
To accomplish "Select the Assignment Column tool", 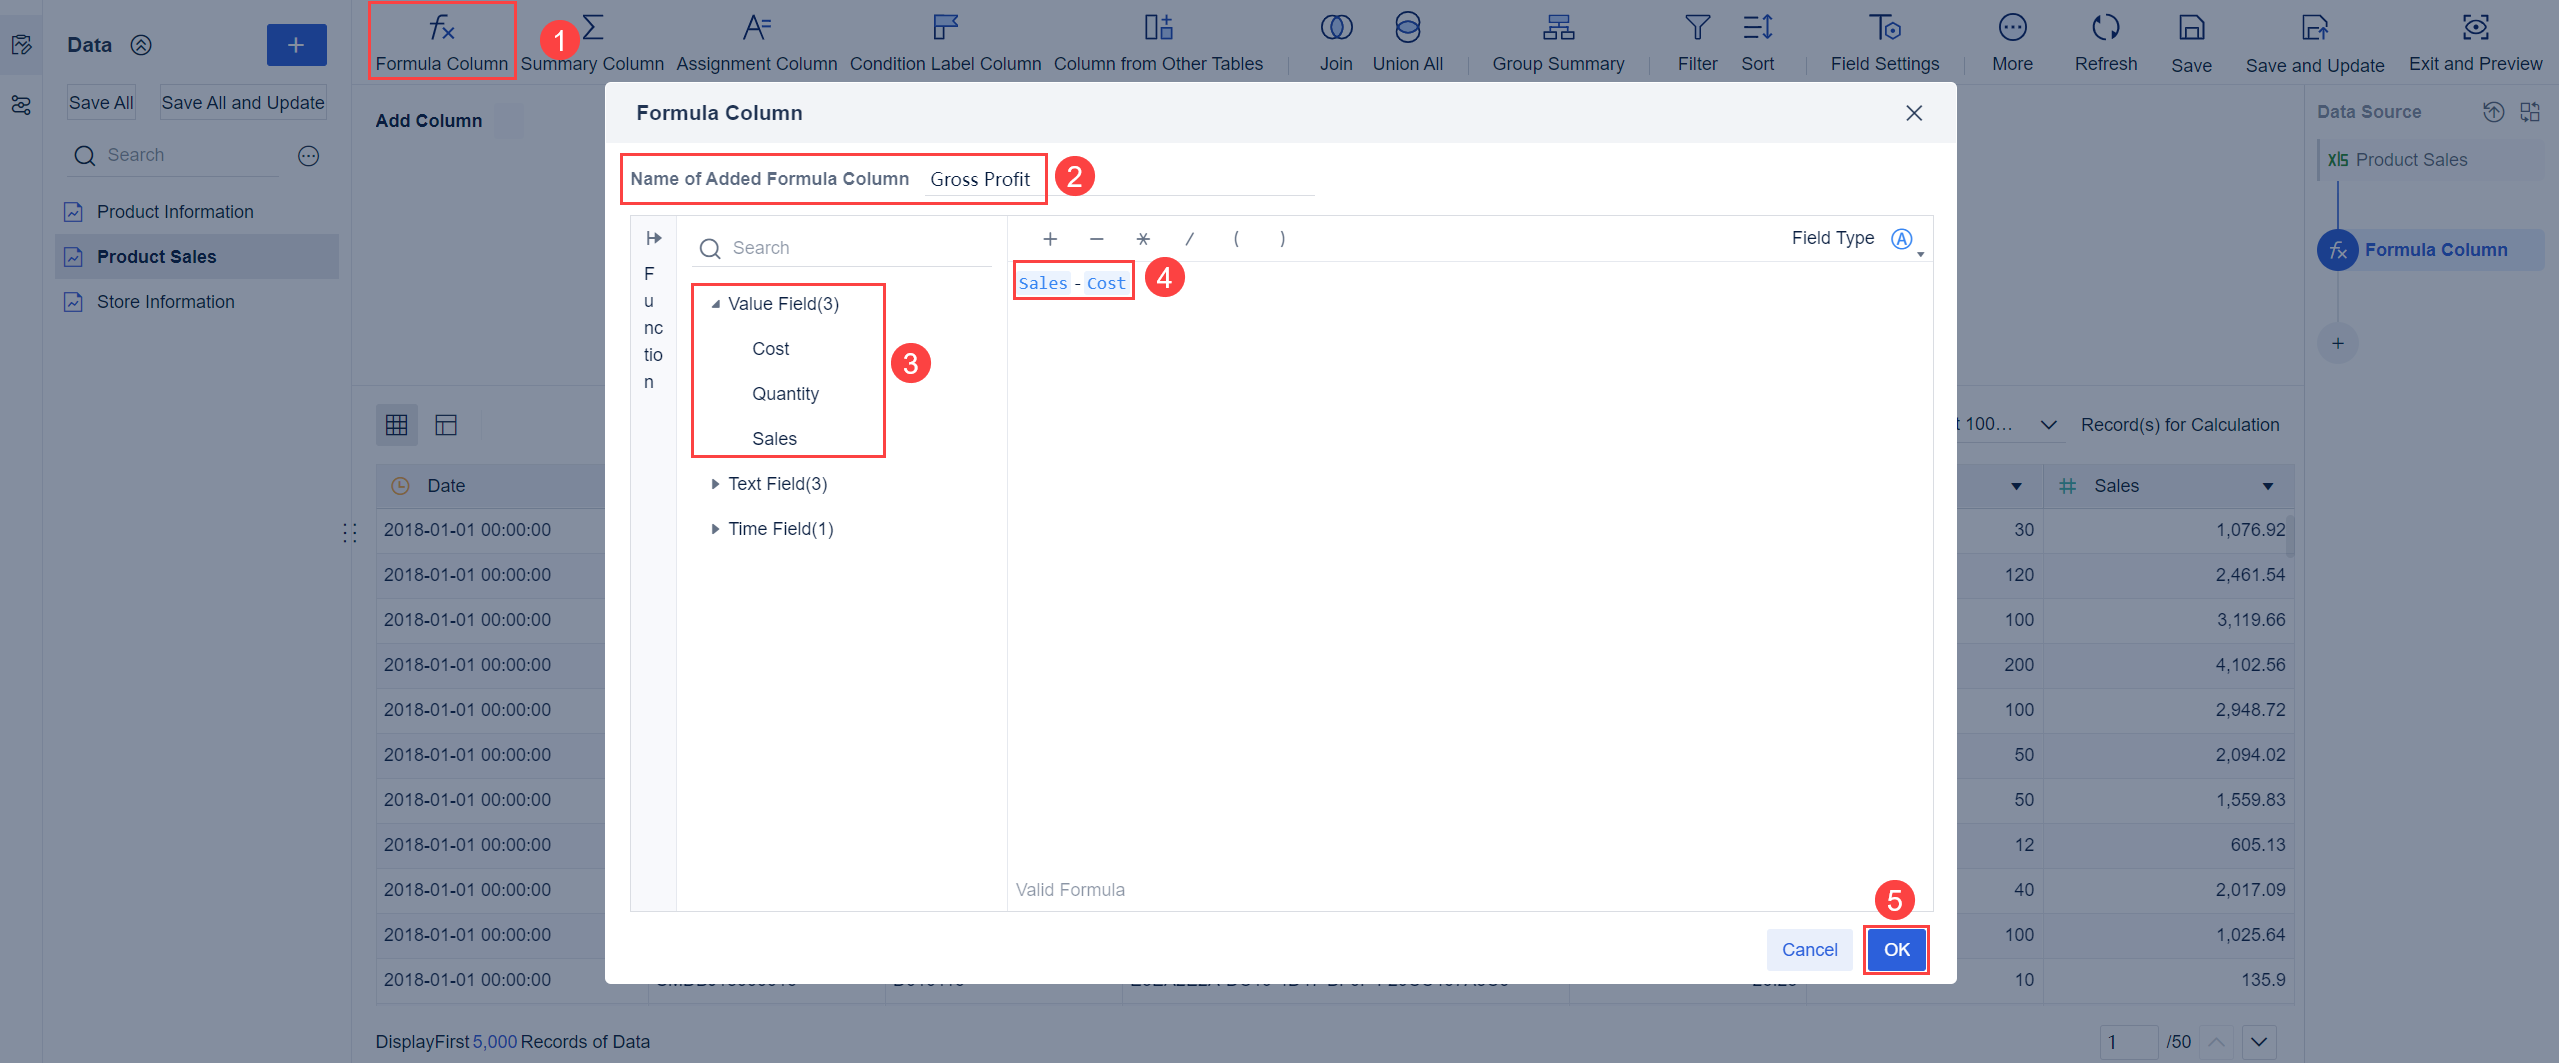I will (x=756, y=42).
